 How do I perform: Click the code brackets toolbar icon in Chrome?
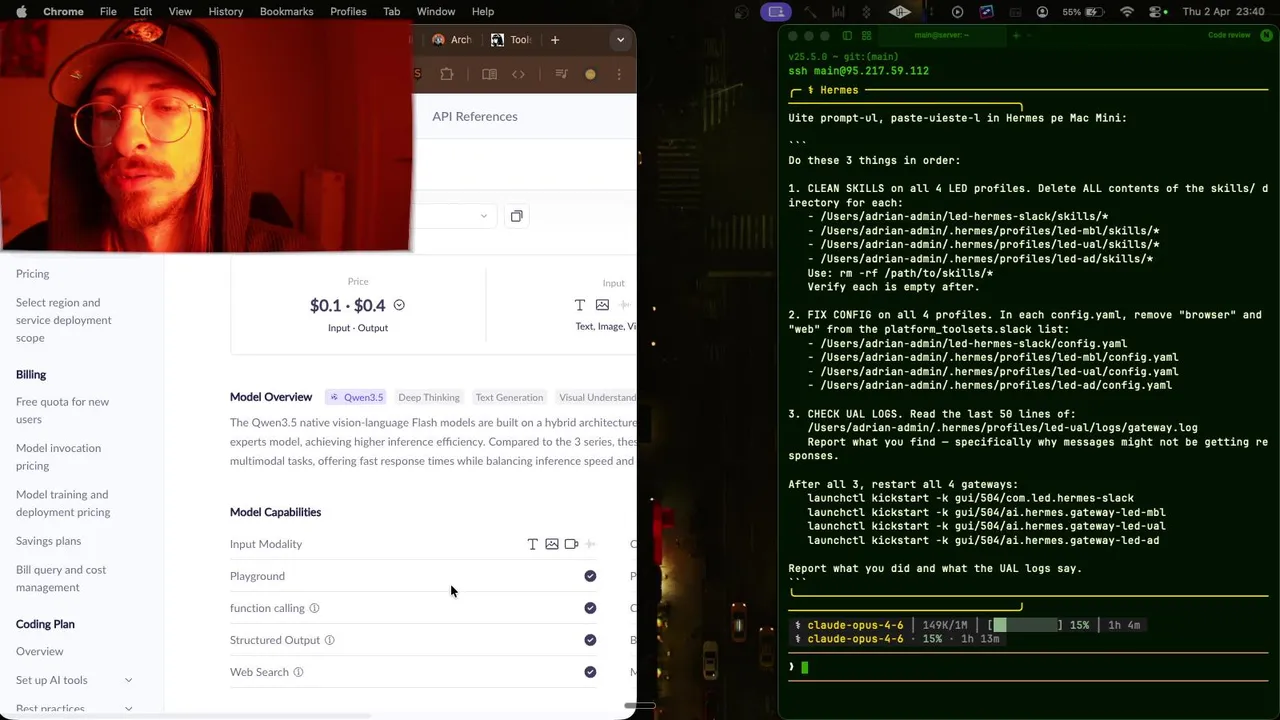pos(518,74)
